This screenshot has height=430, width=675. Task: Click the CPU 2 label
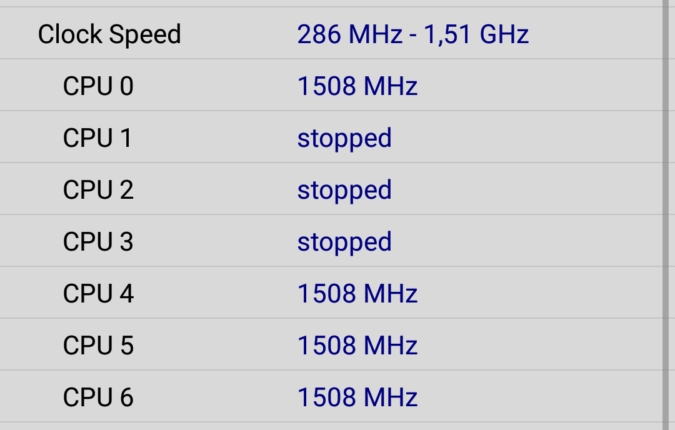(98, 191)
